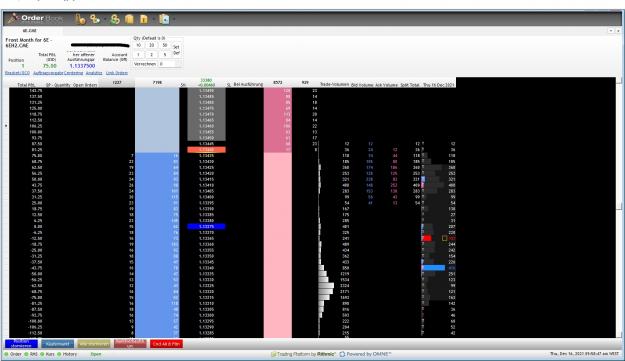Screen dimensions: 625x361
Task: Set quantity preset to 20
Action: tap(151, 45)
